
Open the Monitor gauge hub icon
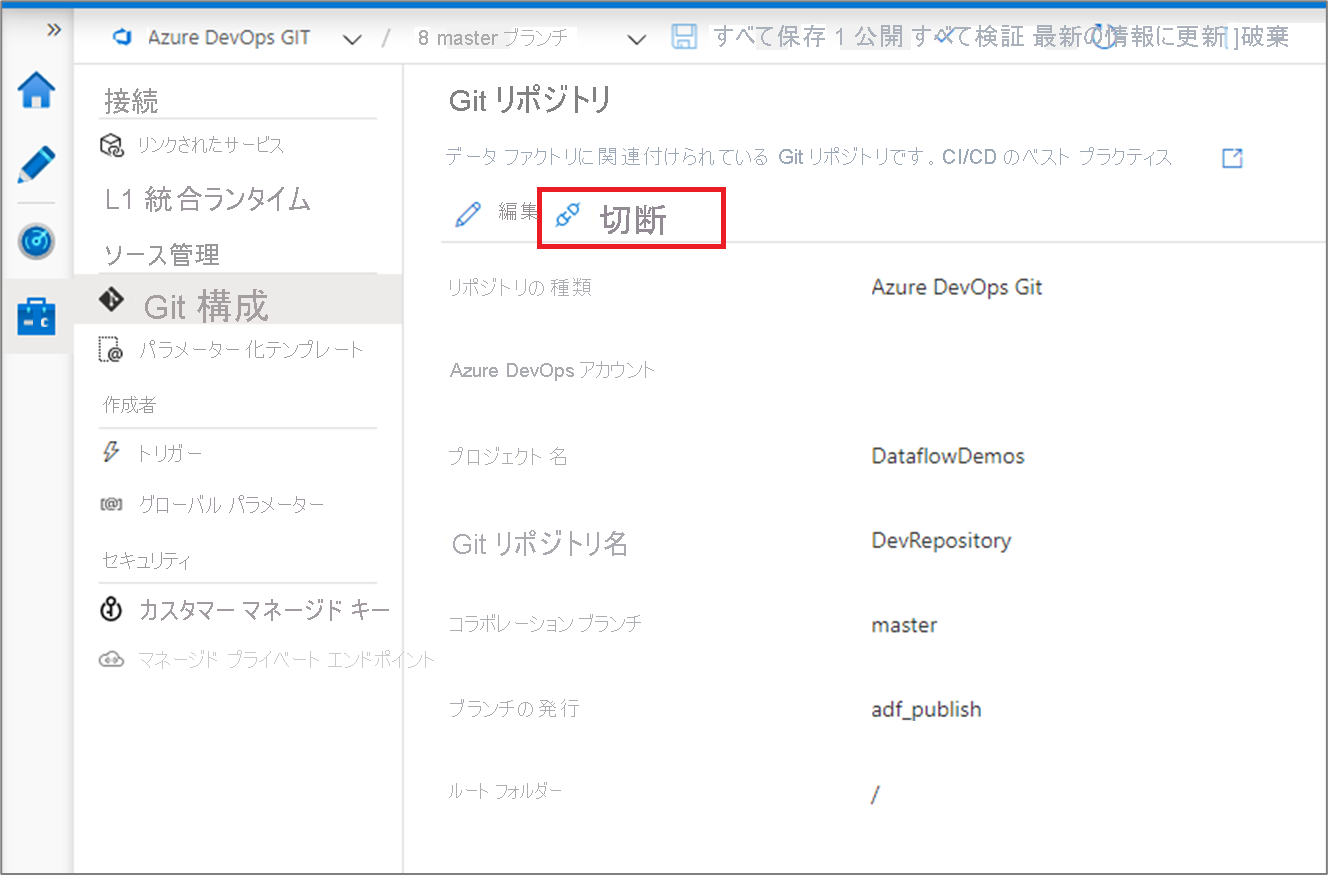tap(37, 240)
